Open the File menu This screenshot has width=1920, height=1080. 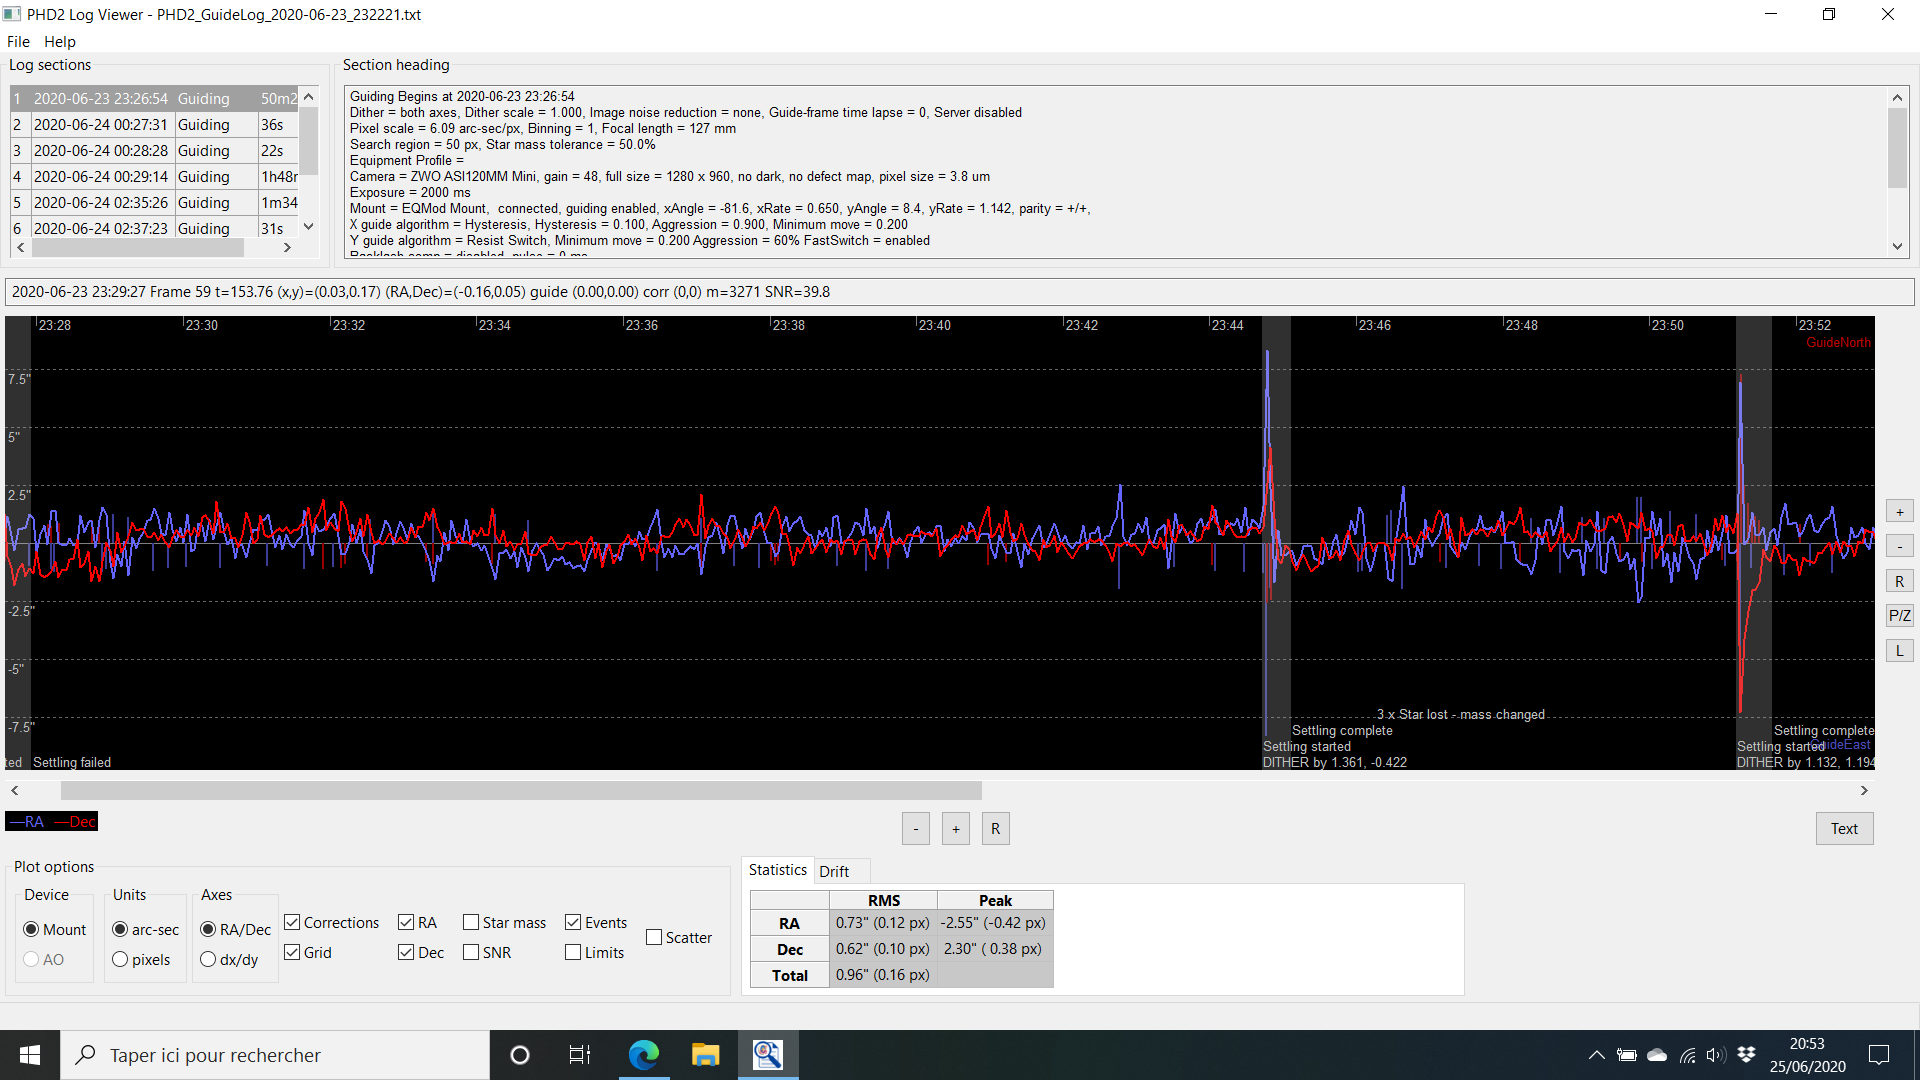click(18, 42)
